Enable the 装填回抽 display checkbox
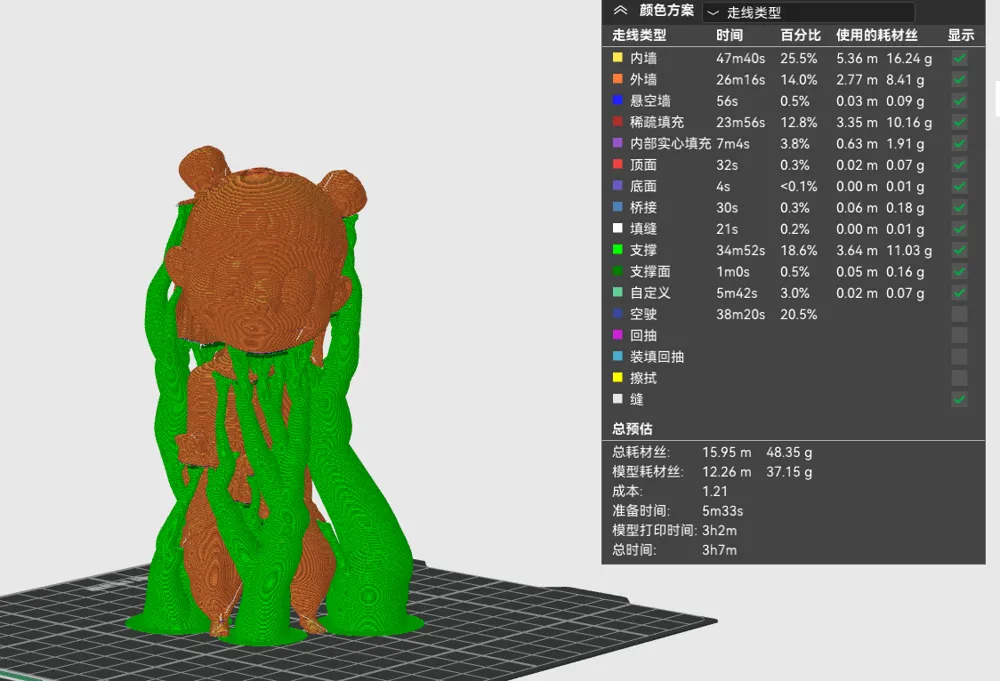 959,357
